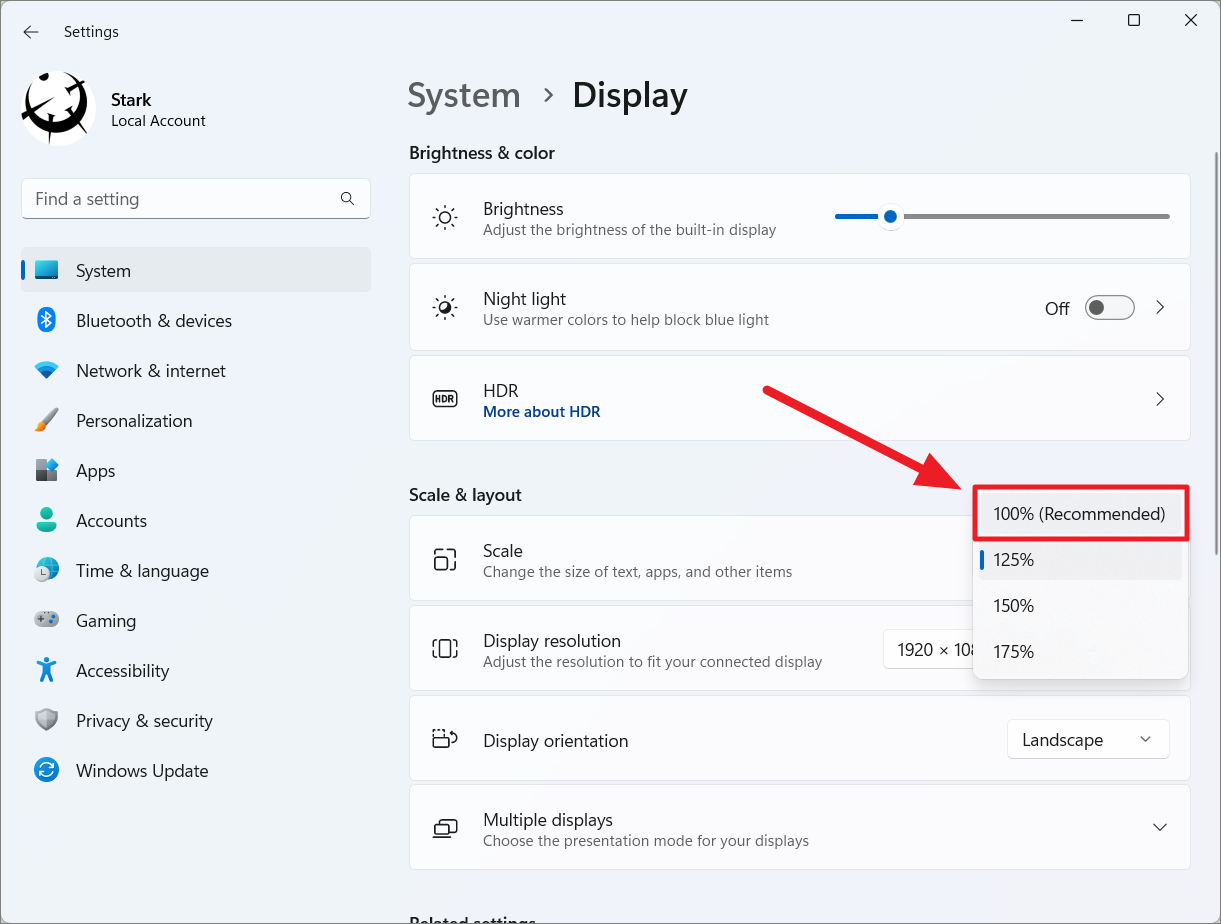Select 150% from the scale dropdown
The width and height of the screenshot is (1221, 924).
pos(1013,605)
